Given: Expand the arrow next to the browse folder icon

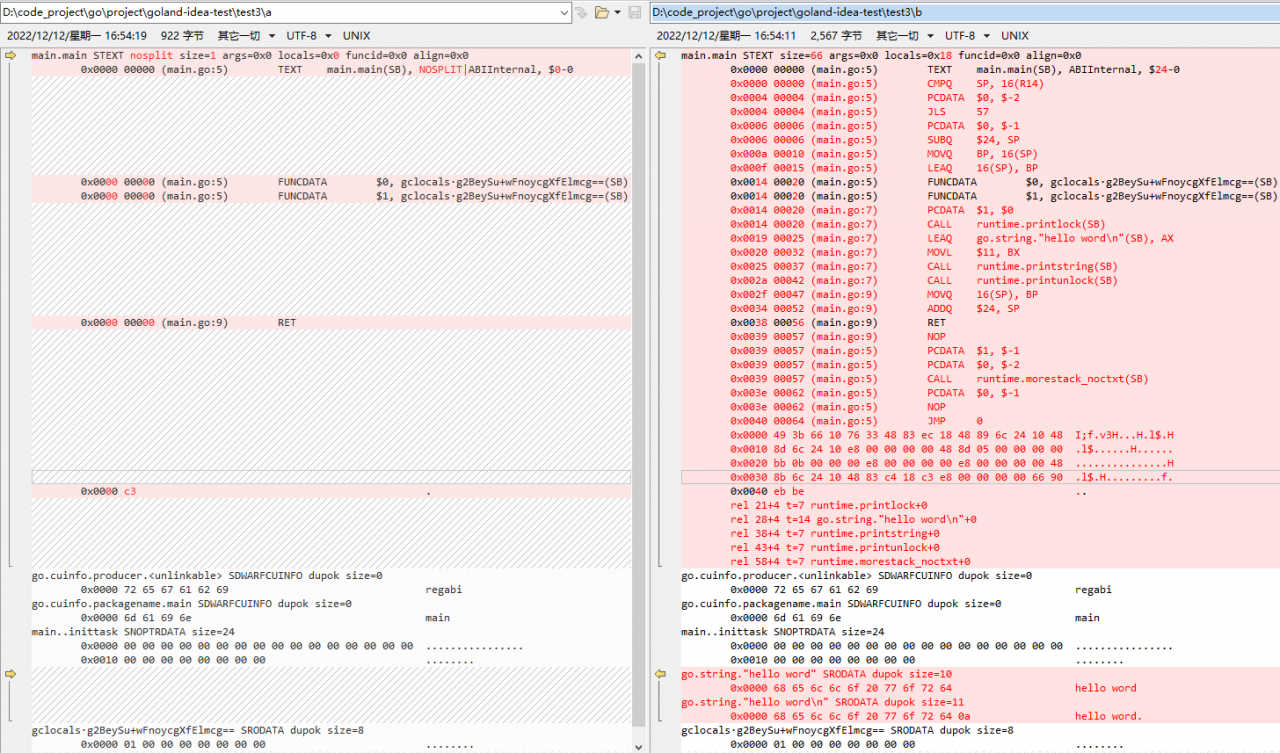Looking at the screenshot, I should tap(617, 13).
